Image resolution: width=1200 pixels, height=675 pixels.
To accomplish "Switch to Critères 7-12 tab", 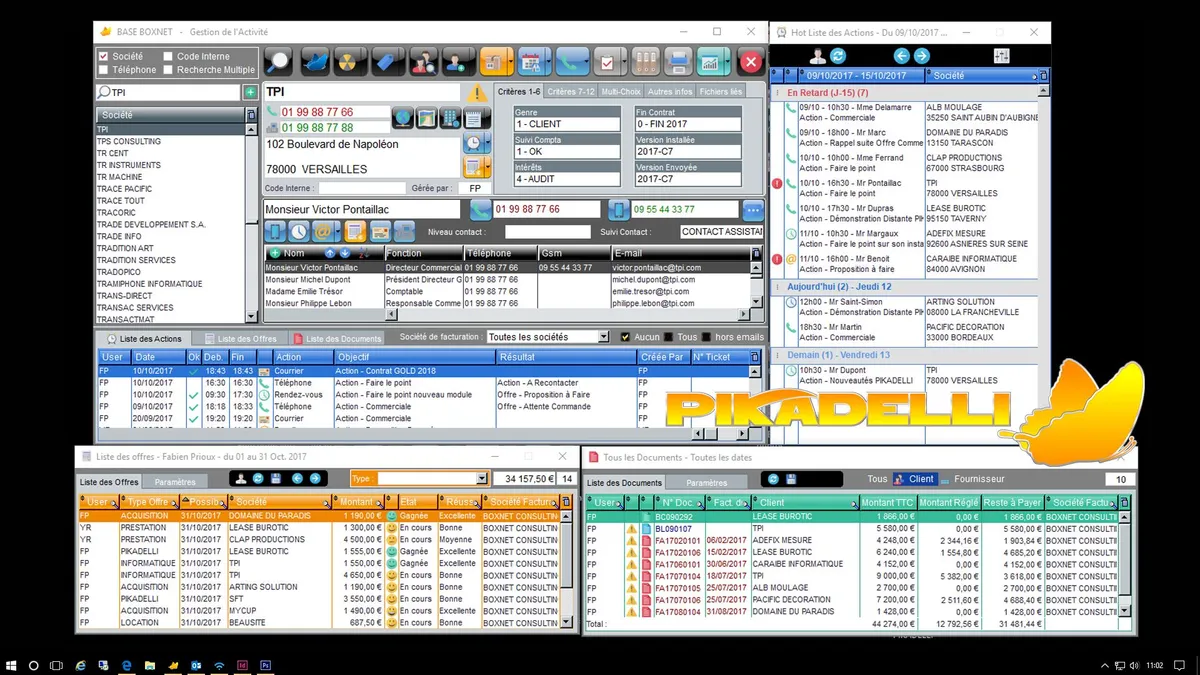I will coord(571,91).
